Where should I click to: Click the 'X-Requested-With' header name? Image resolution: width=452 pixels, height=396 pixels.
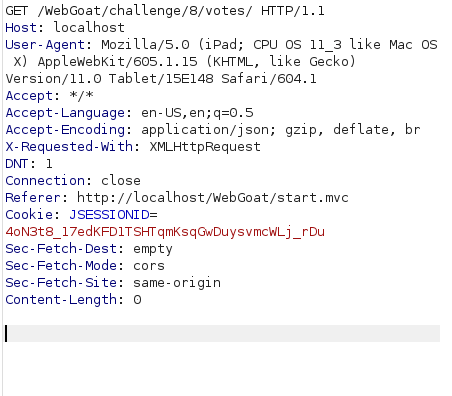pos(69,147)
